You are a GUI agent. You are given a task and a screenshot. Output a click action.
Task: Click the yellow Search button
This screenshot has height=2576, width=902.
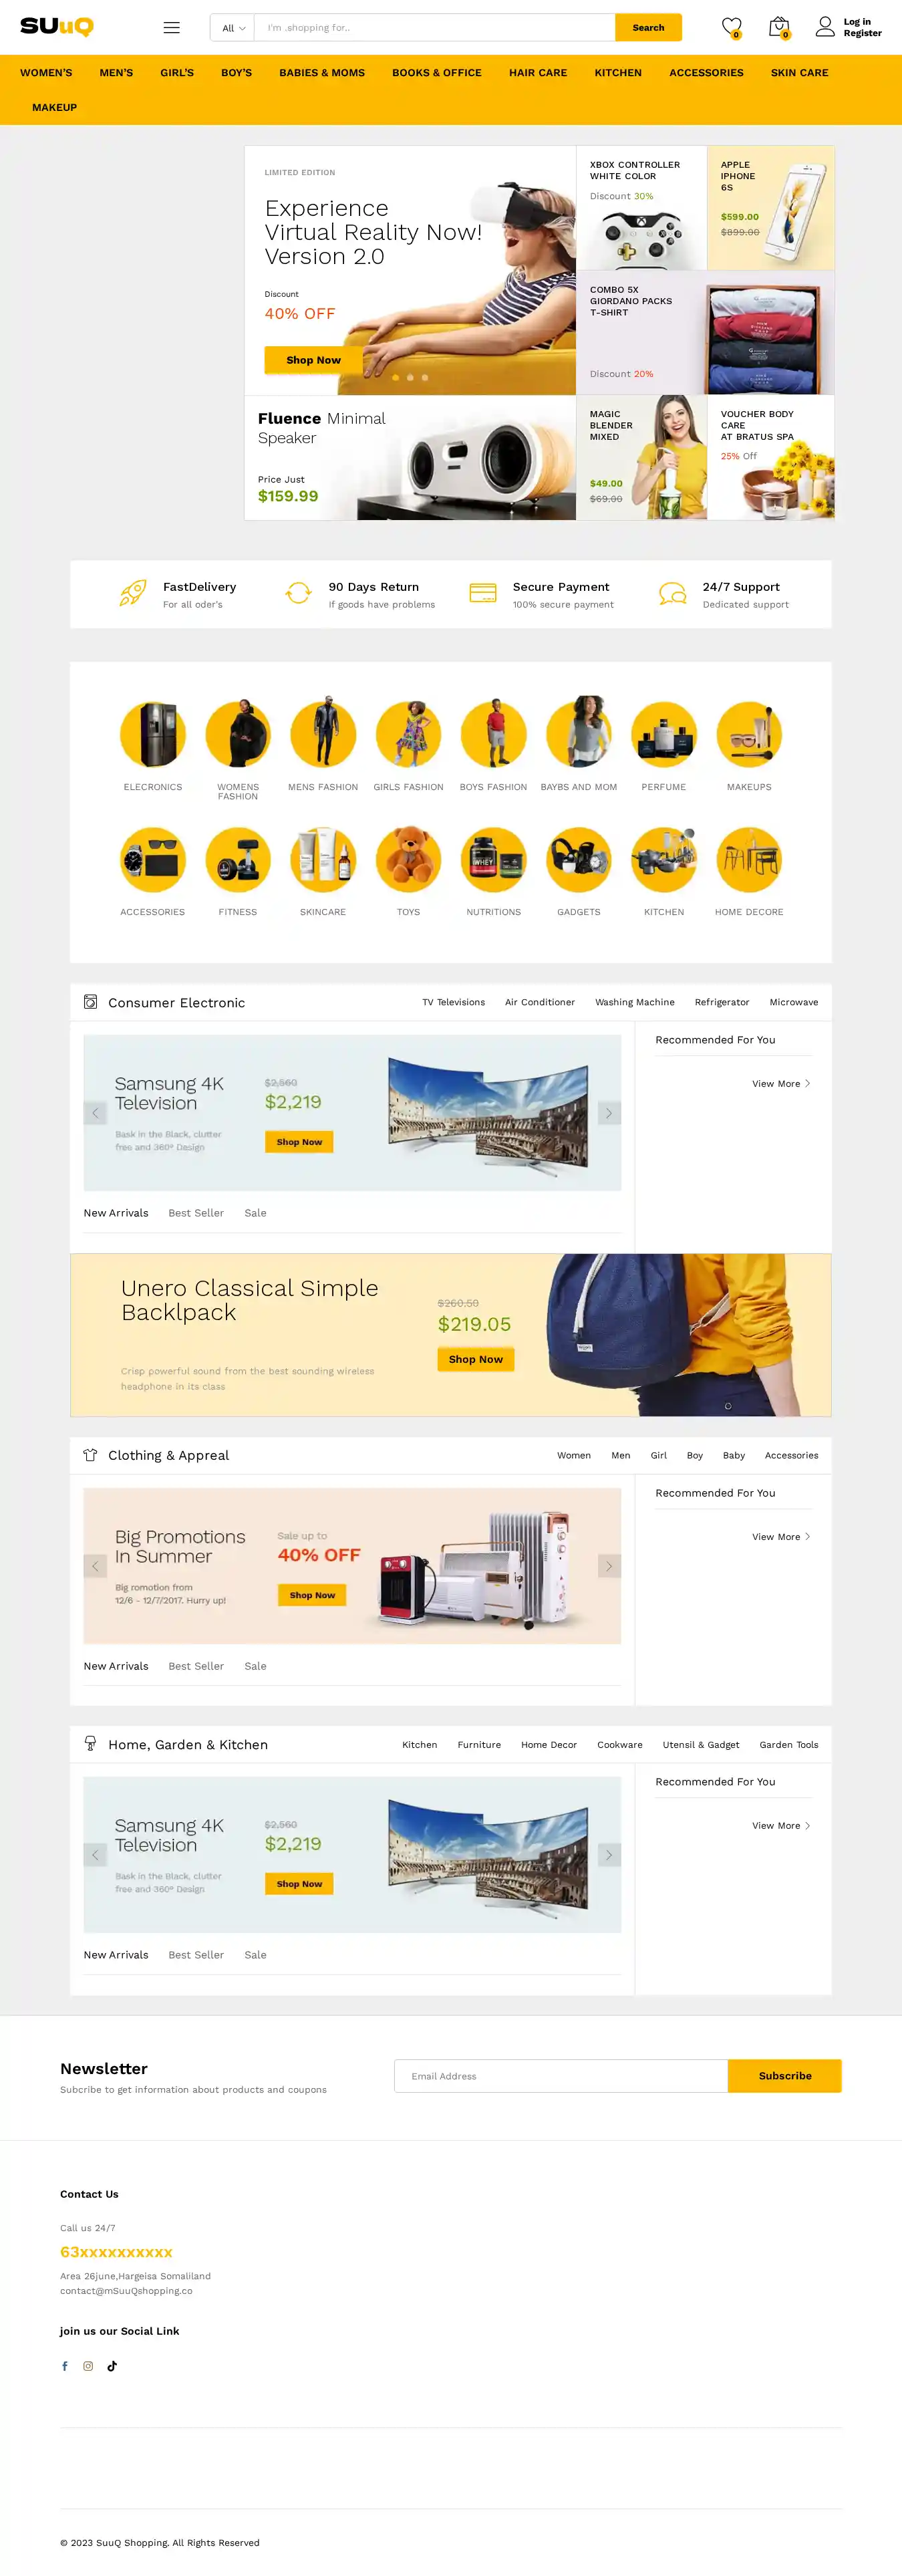click(648, 28)
